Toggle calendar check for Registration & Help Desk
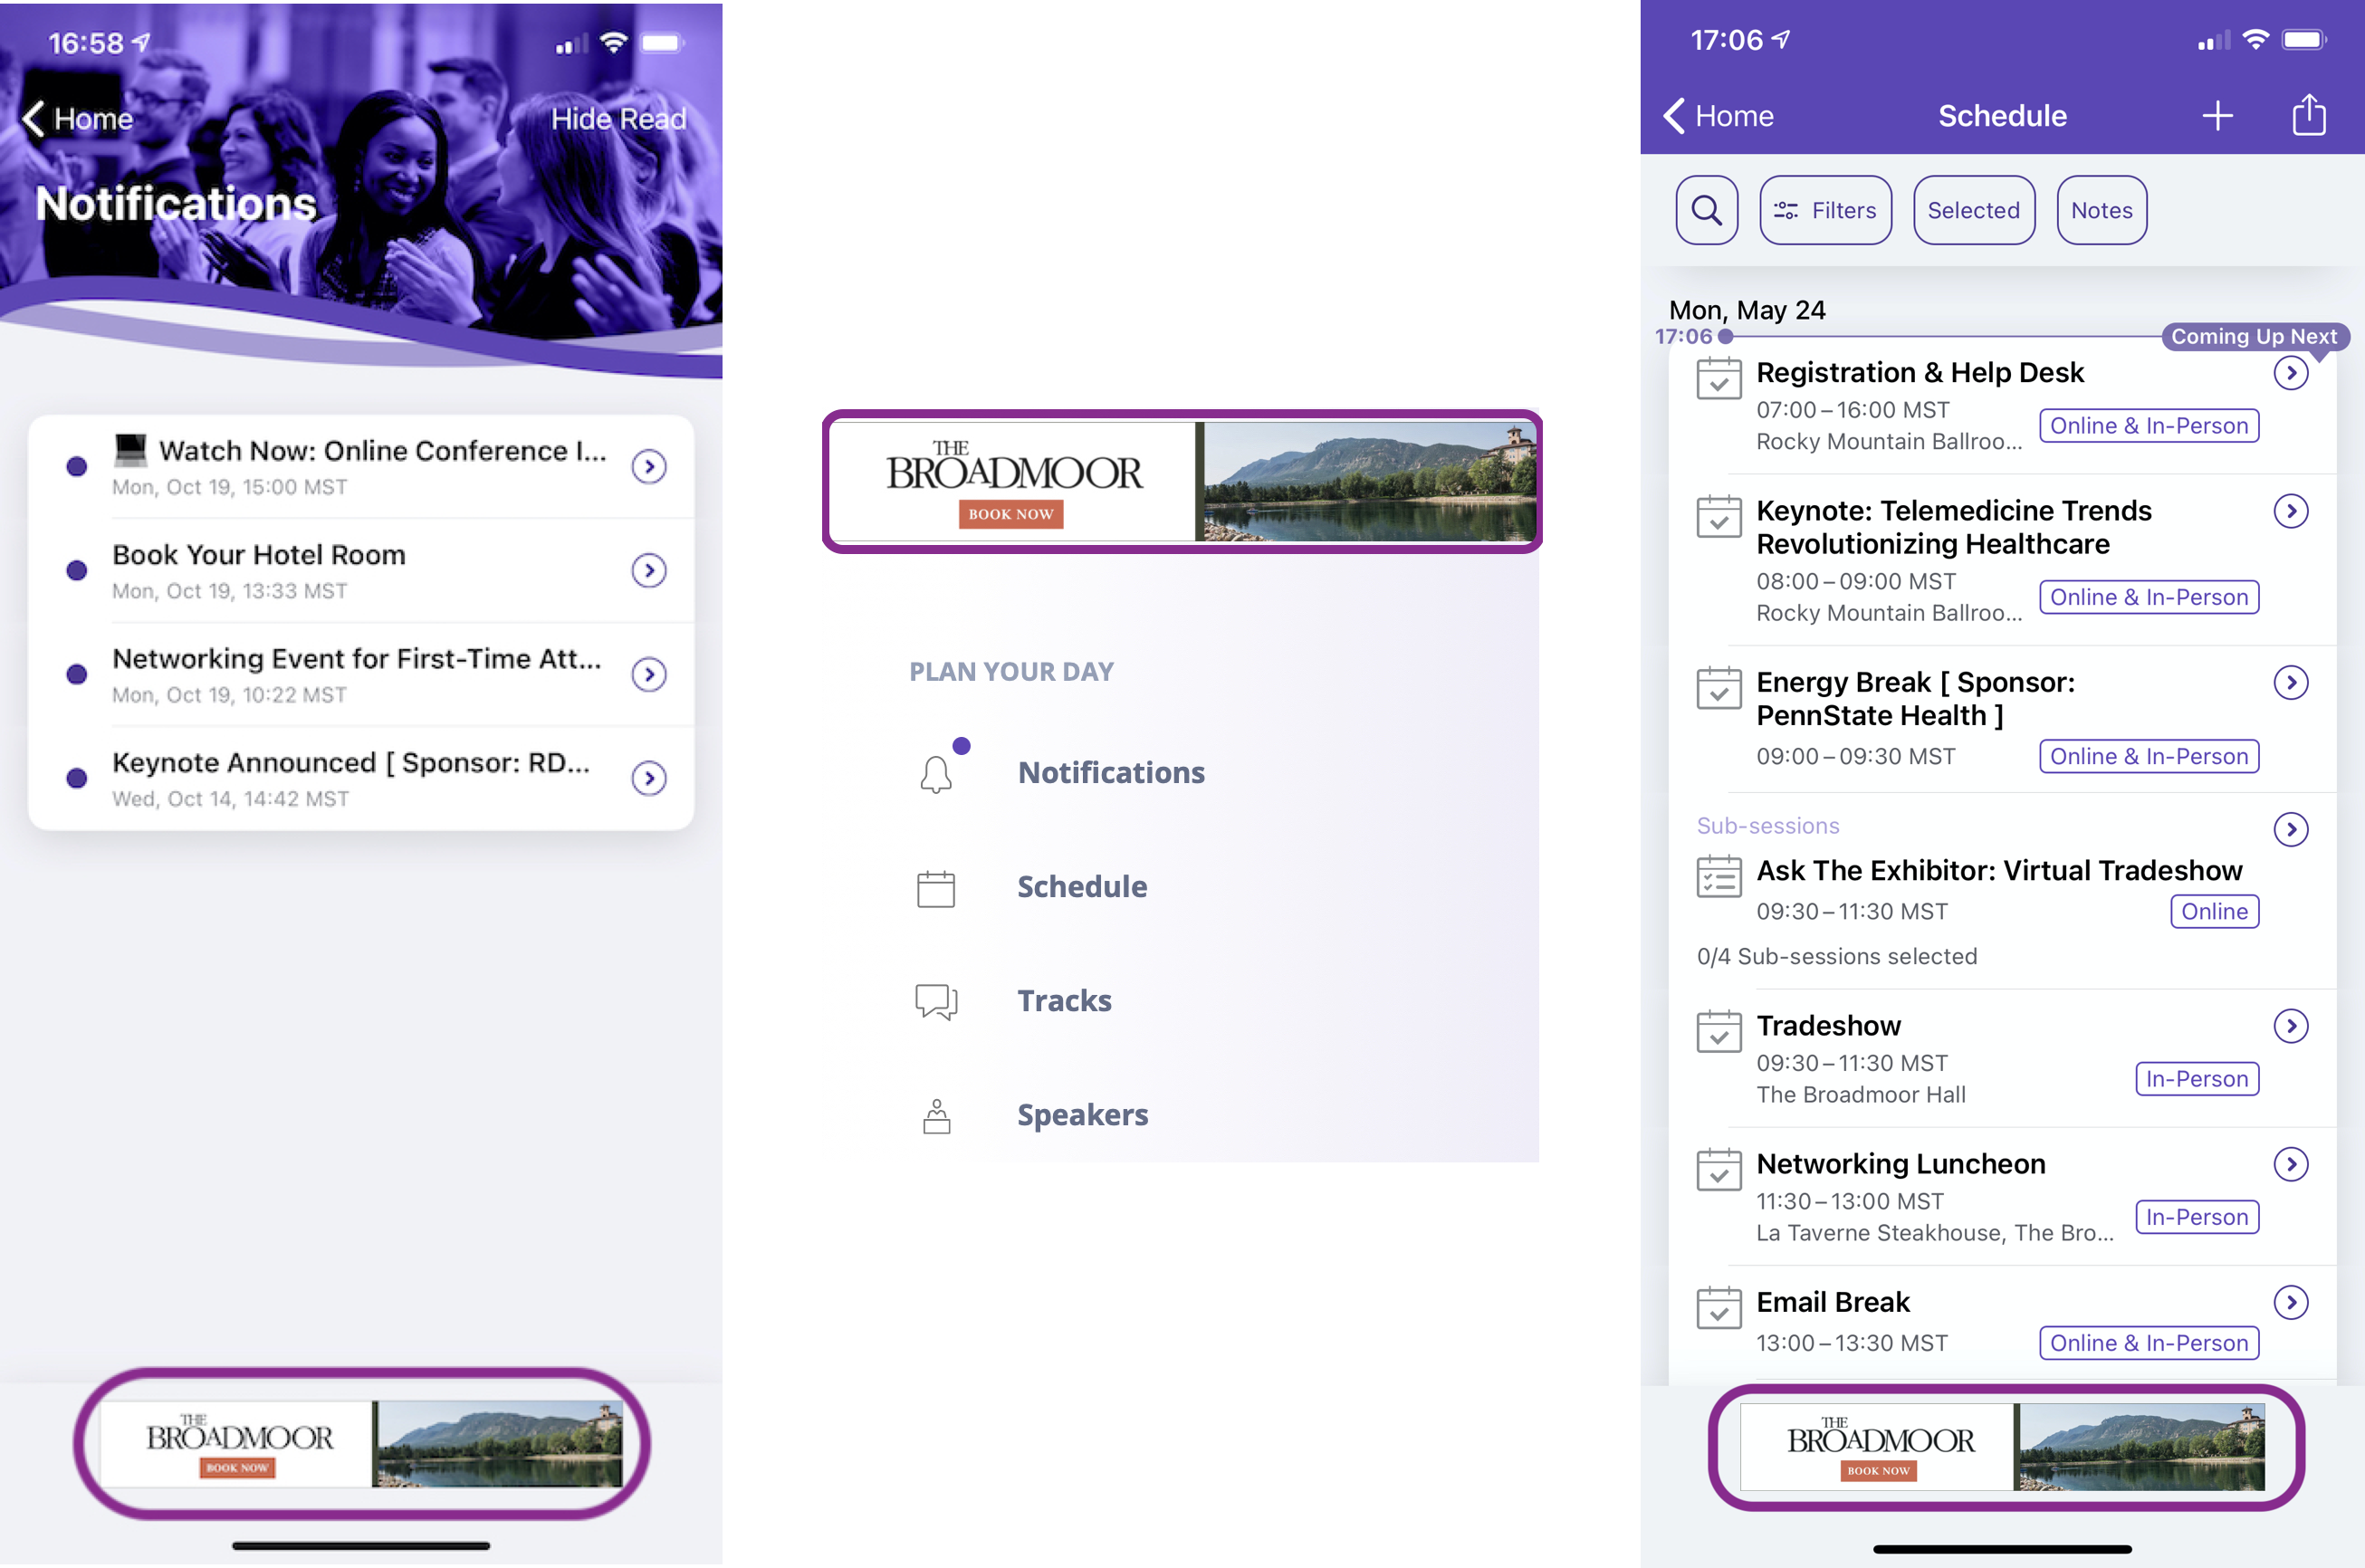This screenshot has width=2365, height=1568. click(x=1719, y=379)
